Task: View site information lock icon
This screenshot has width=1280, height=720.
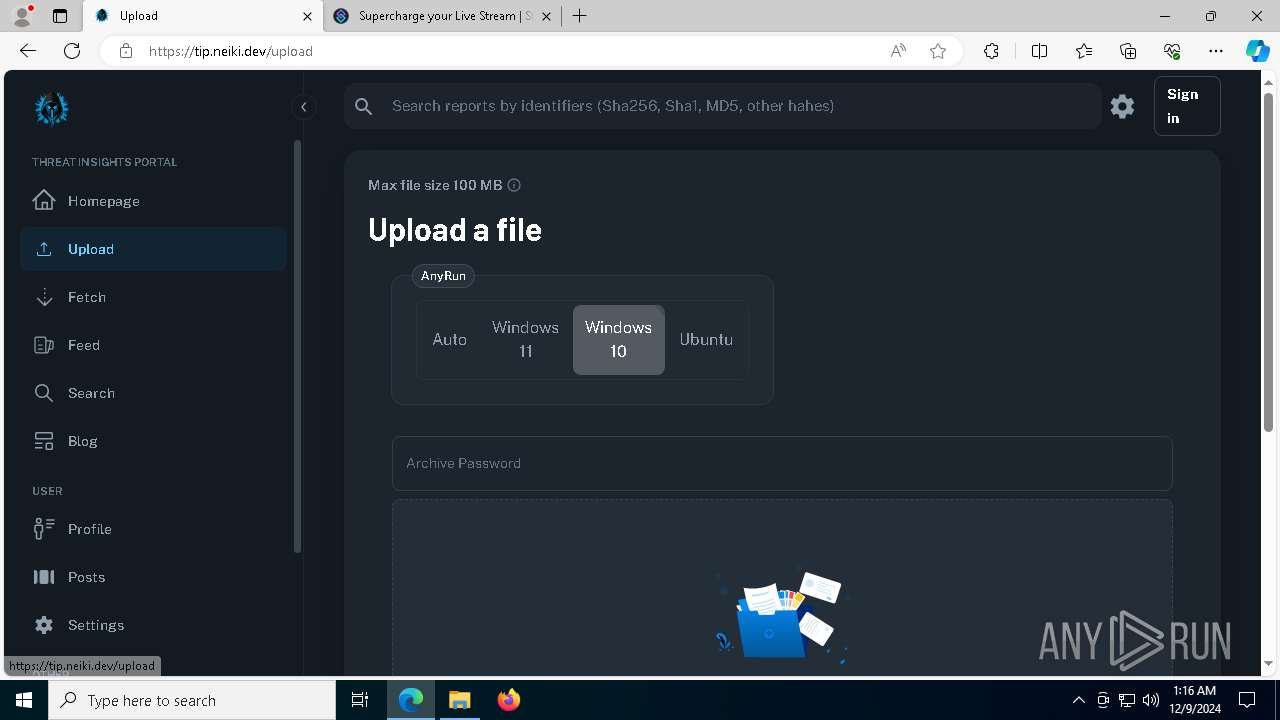Action: 126,51
